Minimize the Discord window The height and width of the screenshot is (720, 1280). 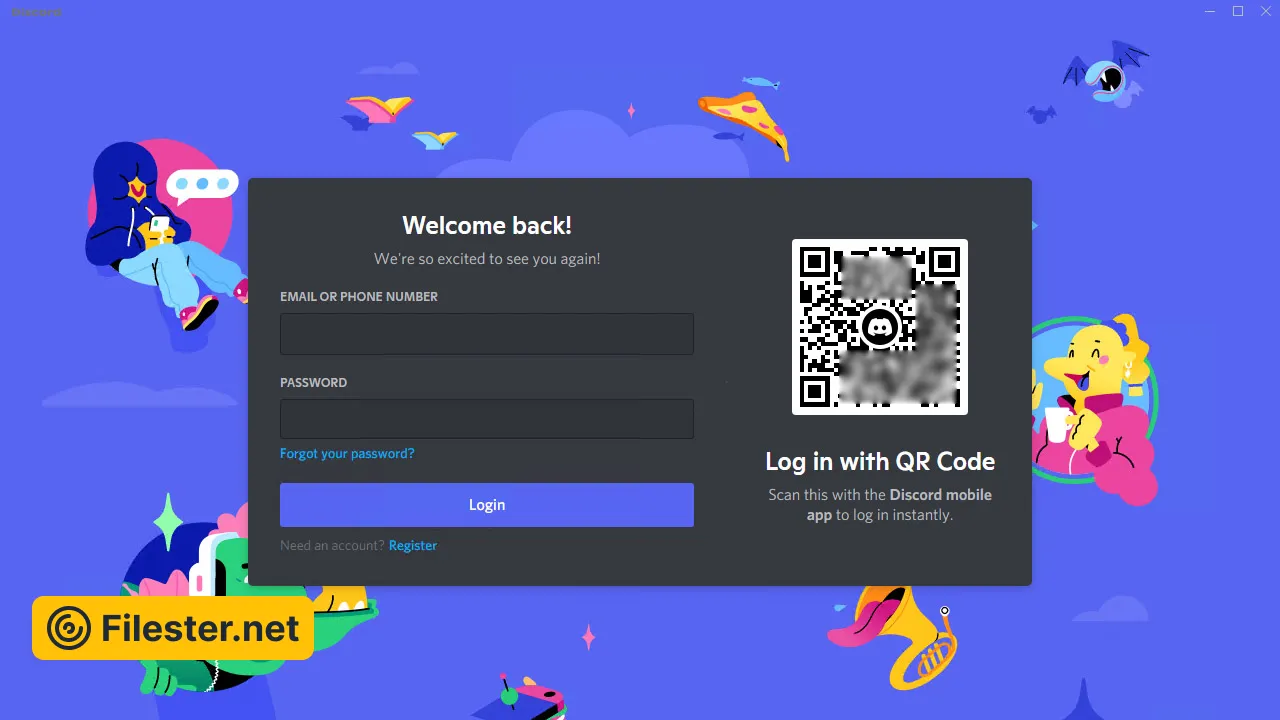1210,11
